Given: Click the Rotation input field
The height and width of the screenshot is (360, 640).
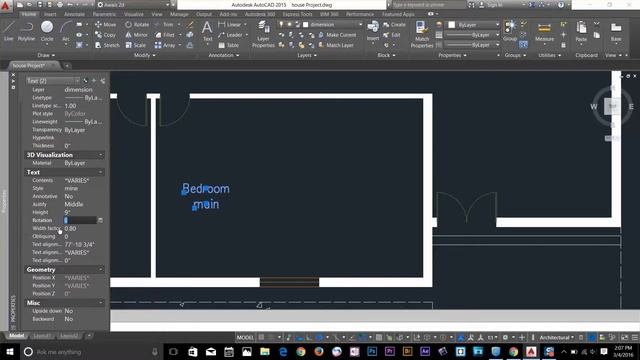Looking at the screenshot, I should 80,220.
